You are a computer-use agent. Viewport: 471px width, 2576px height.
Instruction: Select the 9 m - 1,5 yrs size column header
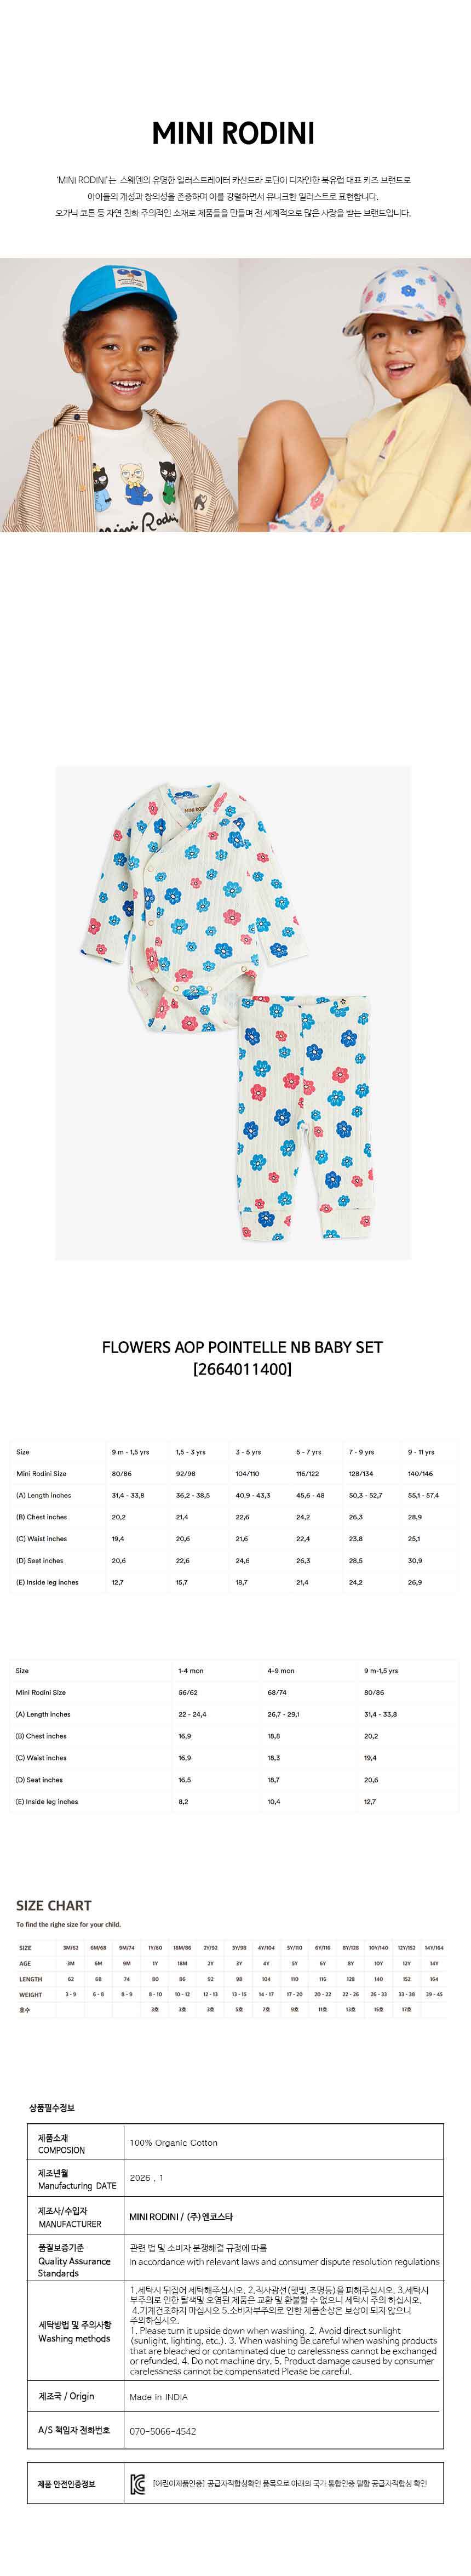click(130, 1452)
